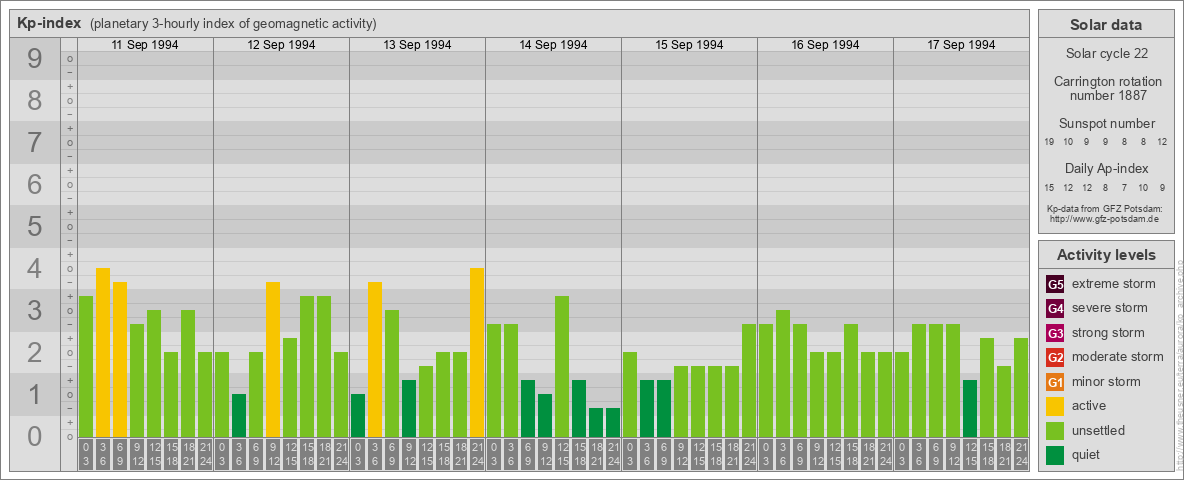Select the 14 Sep 1994 date header
The height and width of the screenshot is (480, 1184).
[553, 45]
